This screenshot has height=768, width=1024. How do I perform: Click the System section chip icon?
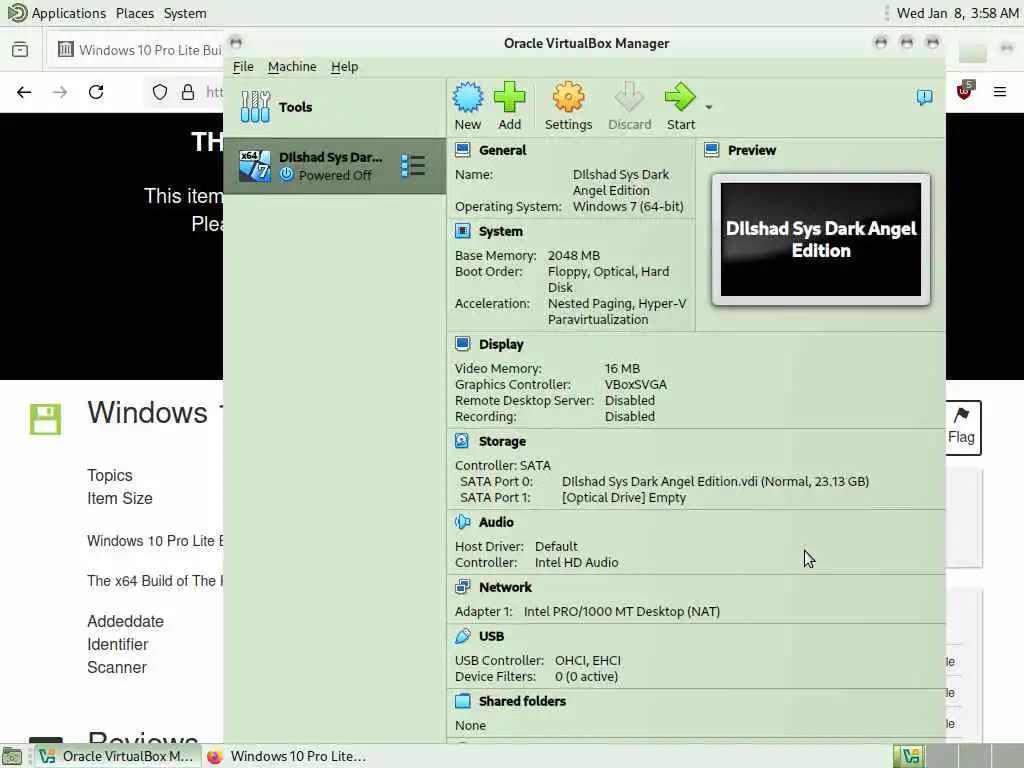click(x=462, y=231)
